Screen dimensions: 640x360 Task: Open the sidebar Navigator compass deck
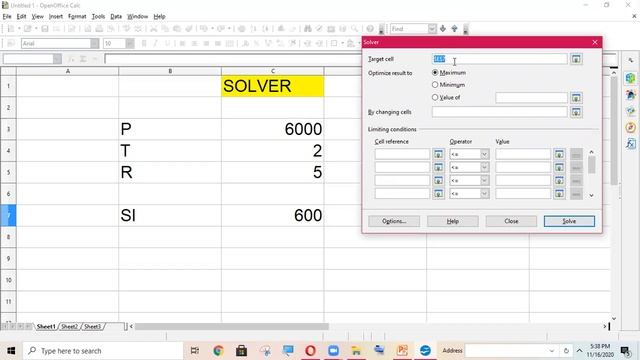[x=631, y=127]
